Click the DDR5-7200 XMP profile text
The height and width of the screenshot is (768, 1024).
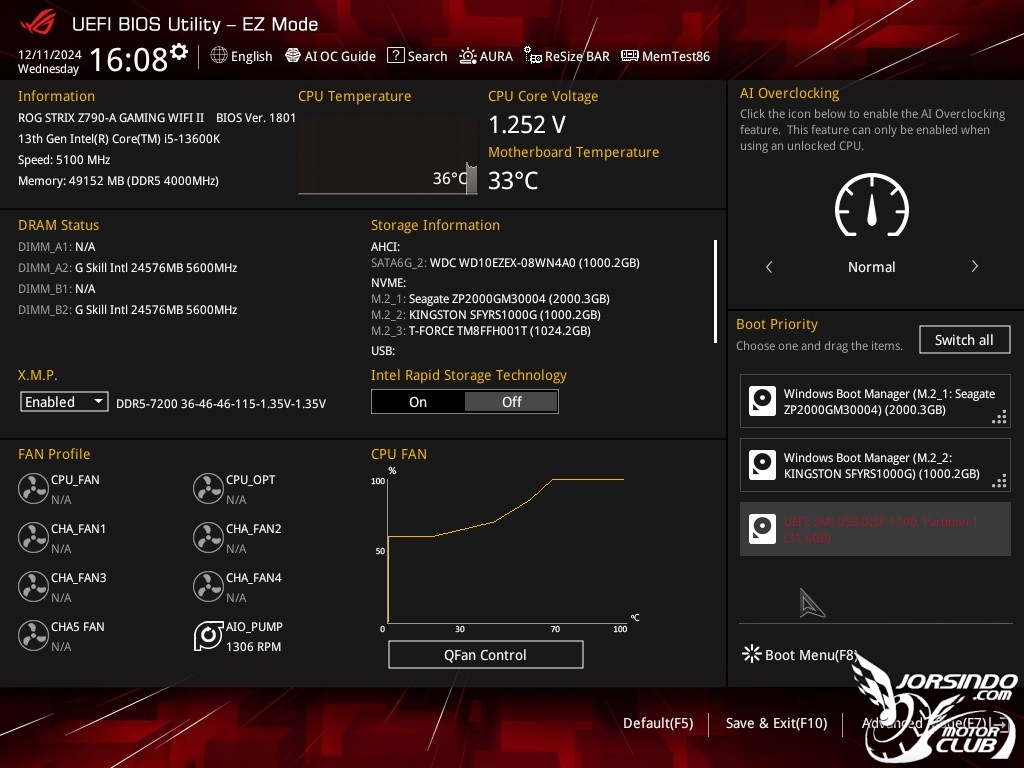click(221, 404)
